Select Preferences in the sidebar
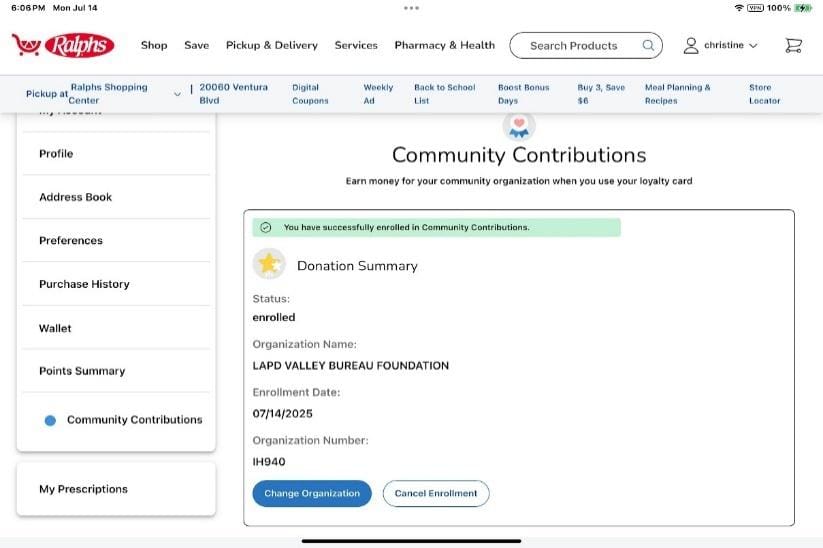823x548 pixels. [116, 240]
